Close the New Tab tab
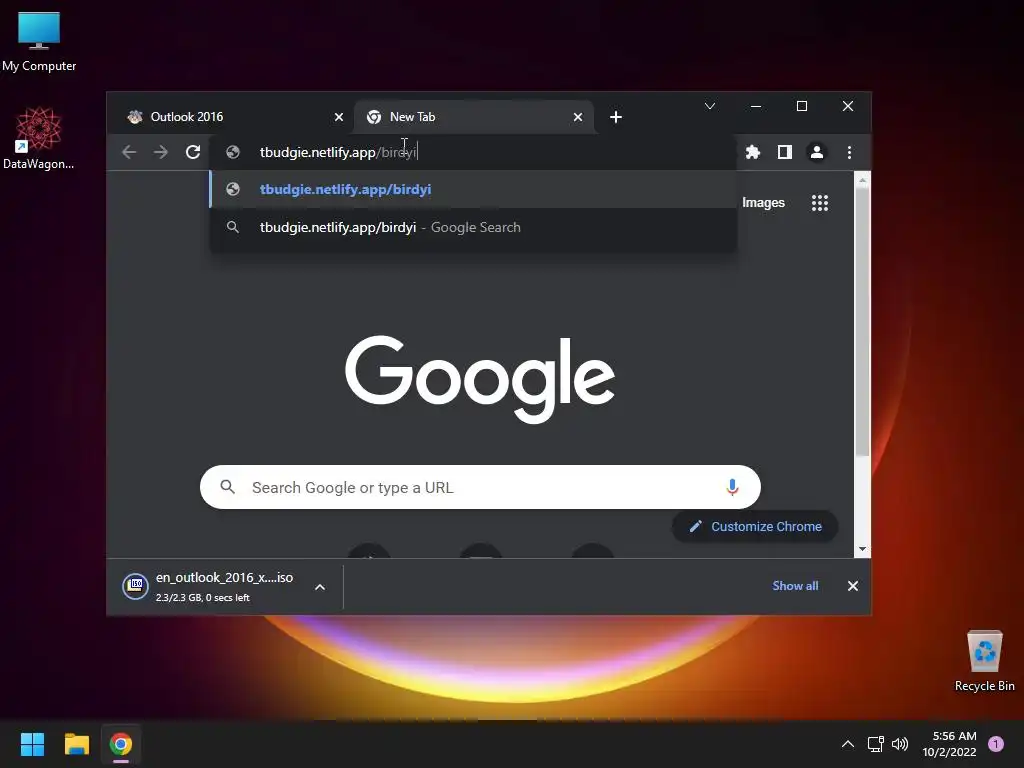1024x768 pixels. pyautogui.click(x=577, y=117)
